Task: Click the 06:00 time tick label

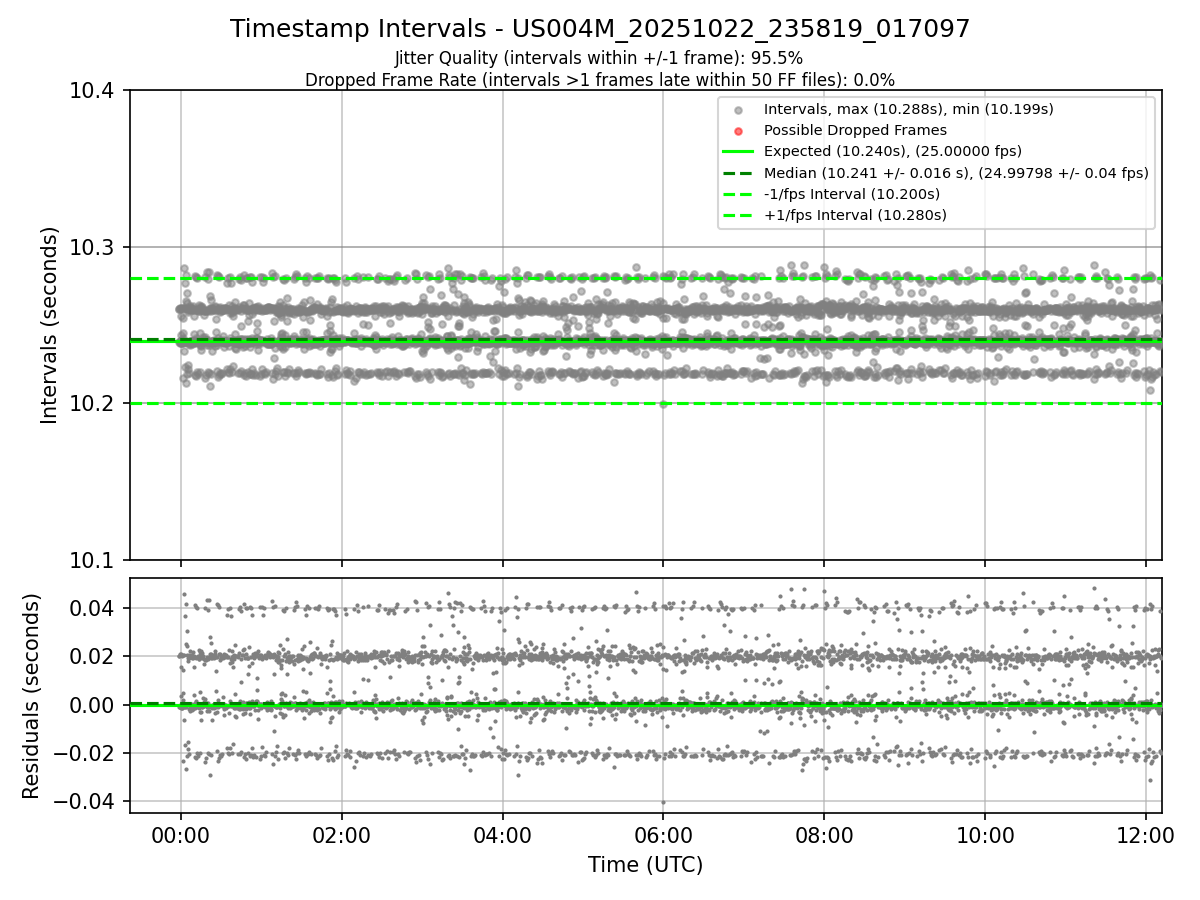Action: pyautogui.click(x=663, y=833)
